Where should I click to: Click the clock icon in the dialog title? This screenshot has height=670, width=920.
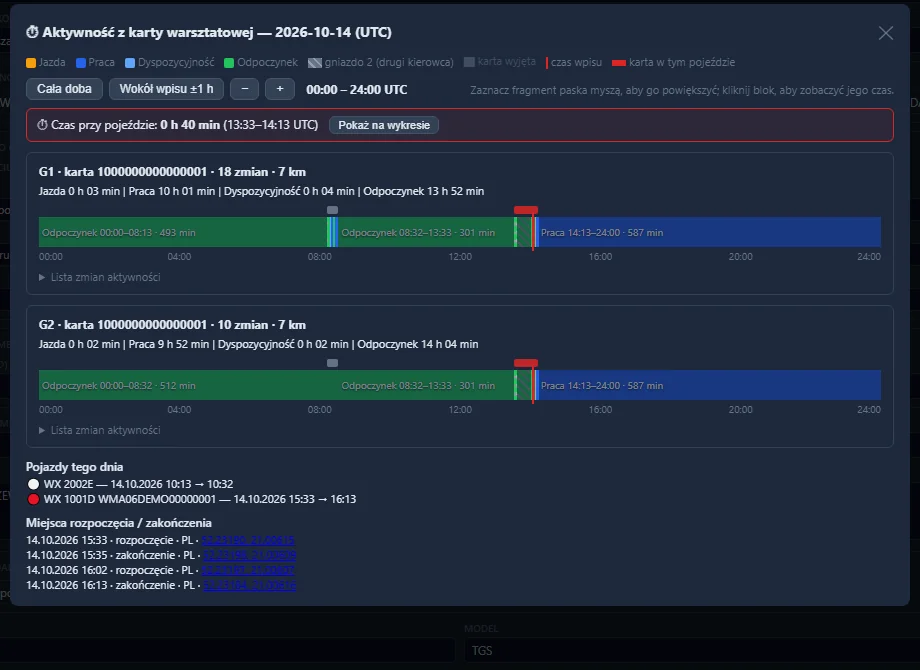pos(32,32)
